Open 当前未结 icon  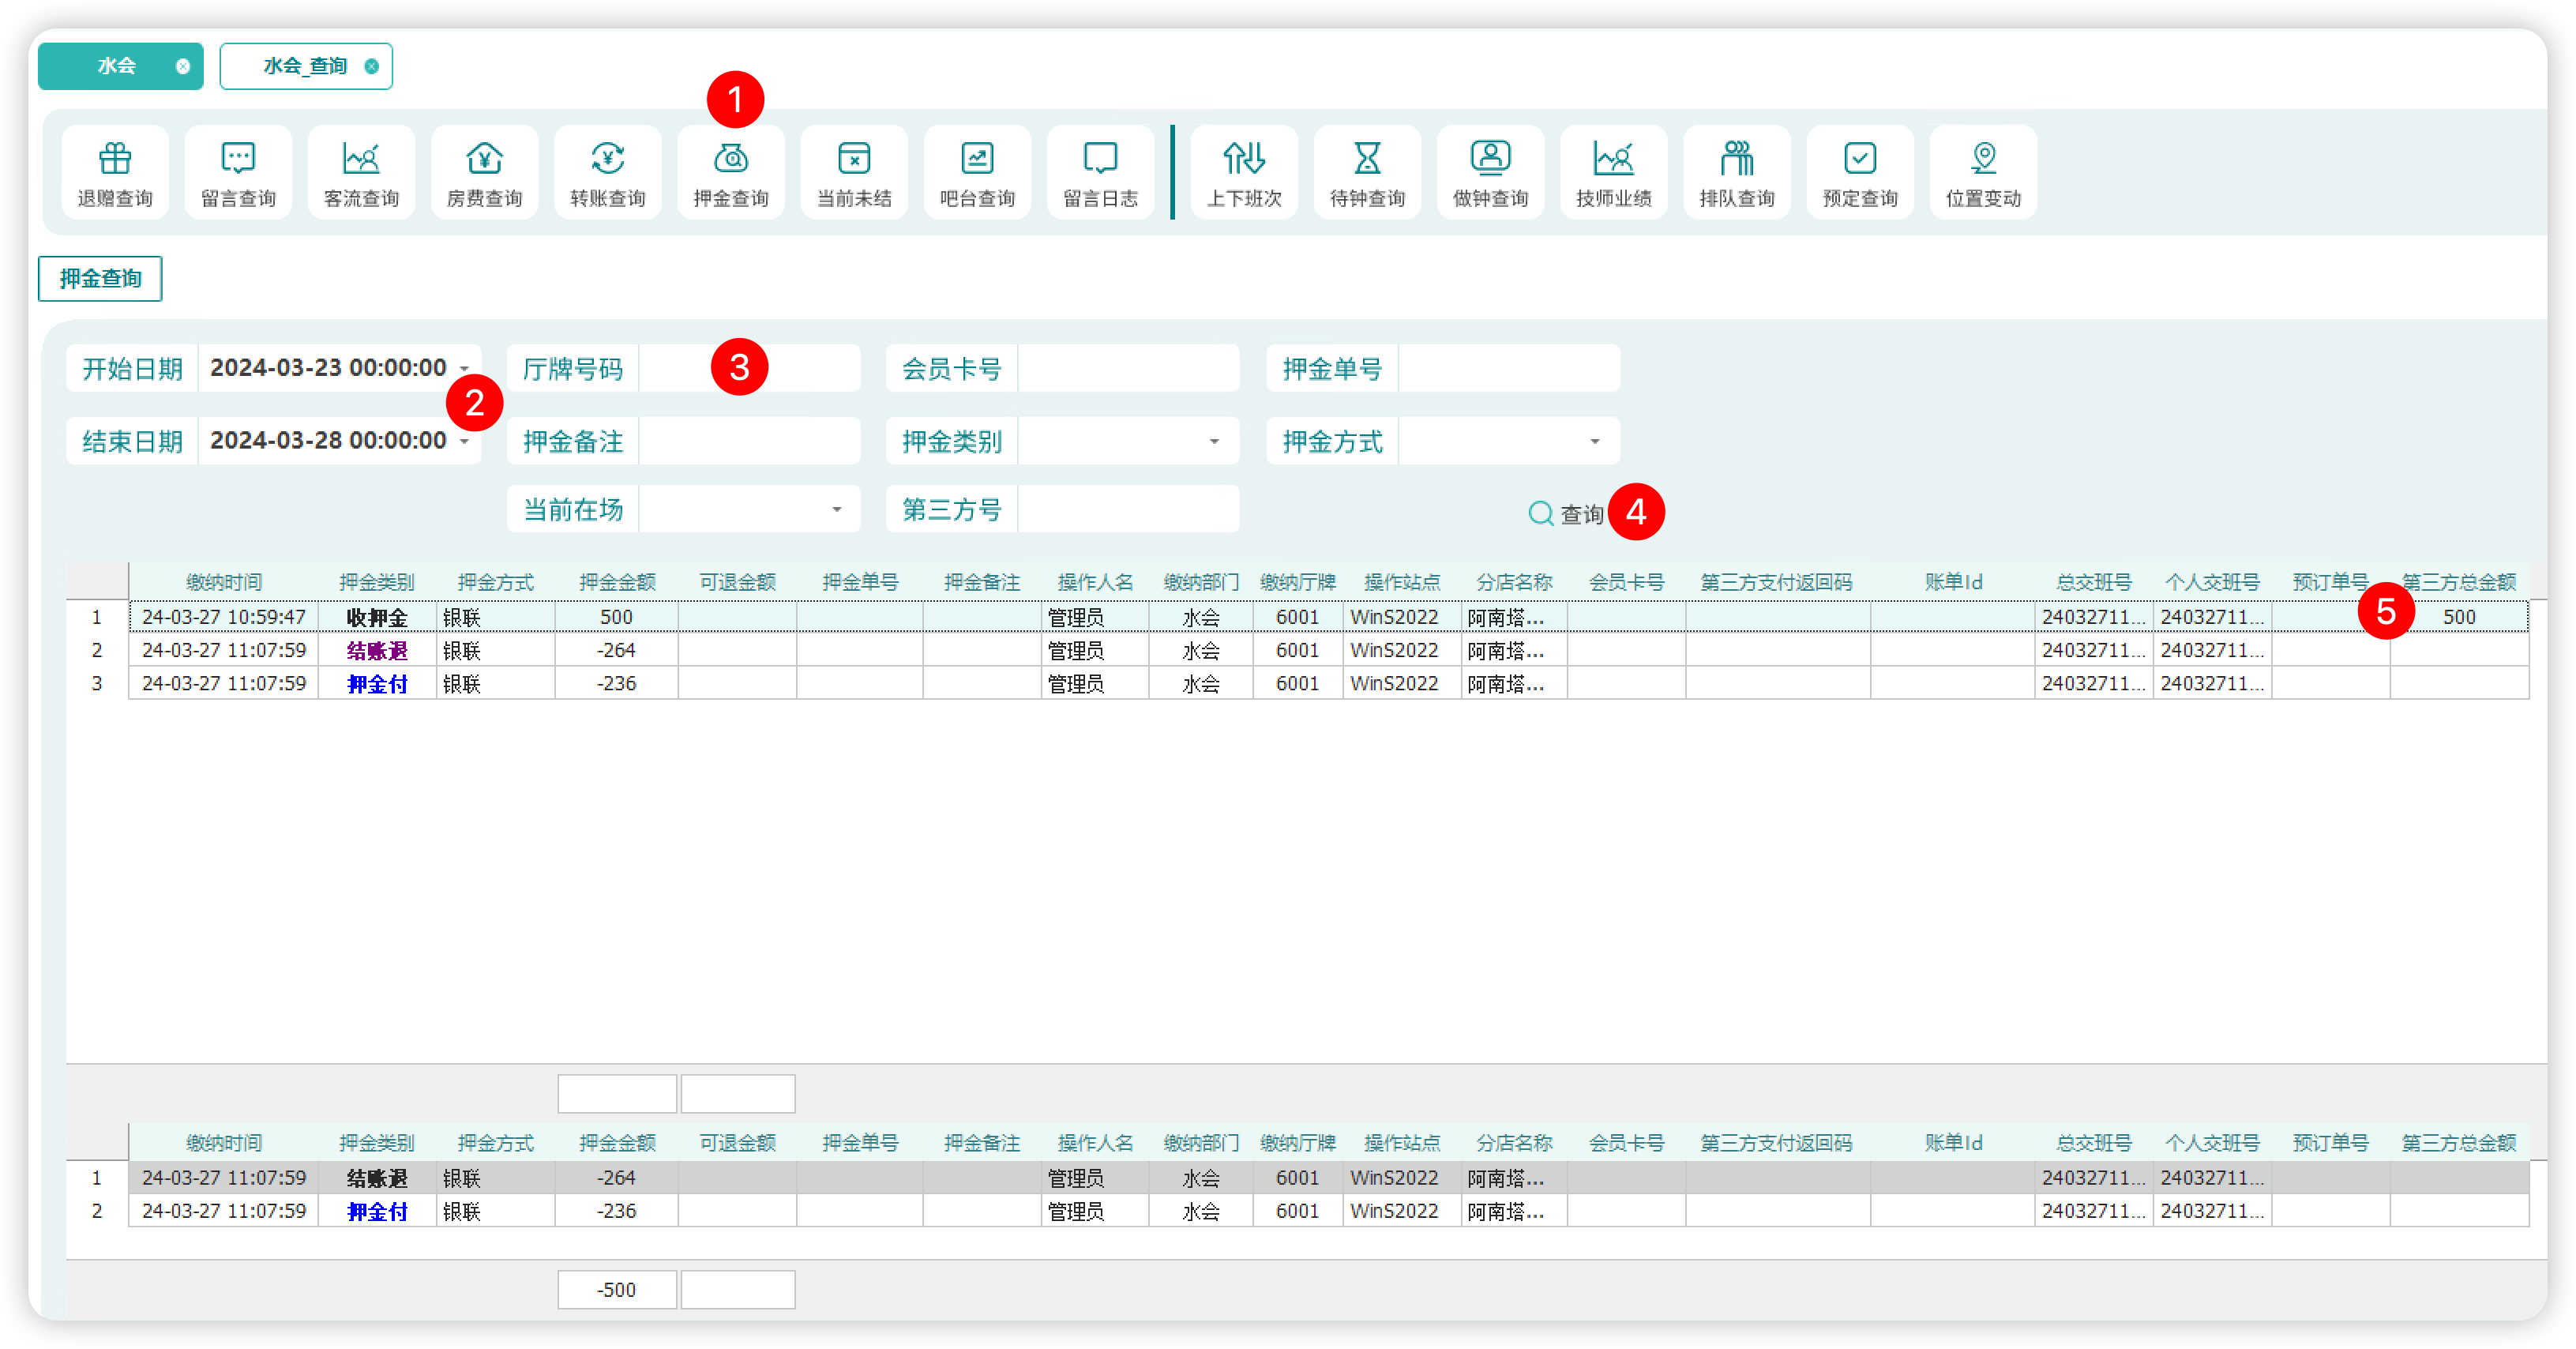tap(854, 158)
